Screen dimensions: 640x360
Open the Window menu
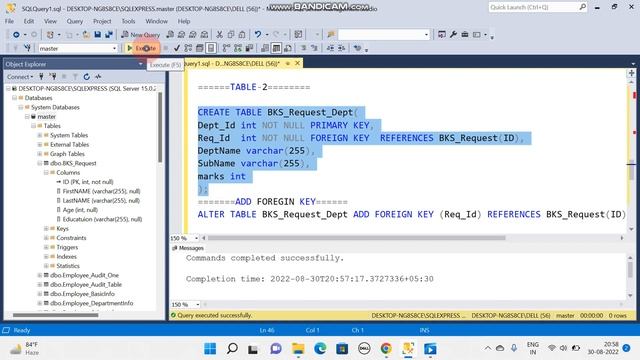click(156, 21)
